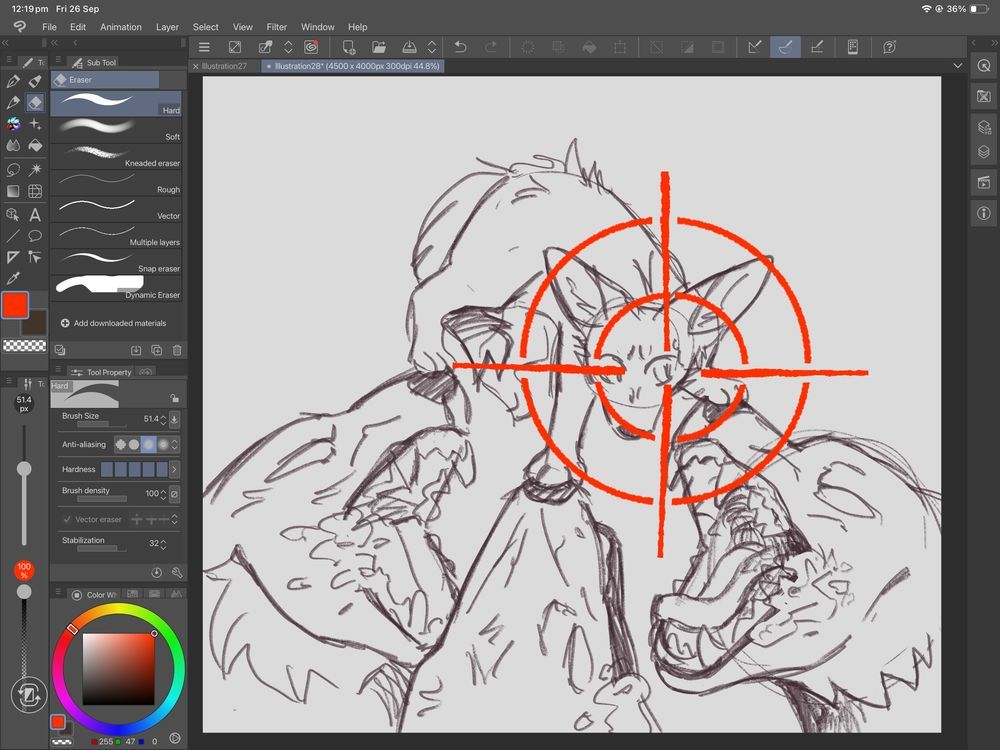Toggle the Tool Property lock icon

click(x=174, y=399)
